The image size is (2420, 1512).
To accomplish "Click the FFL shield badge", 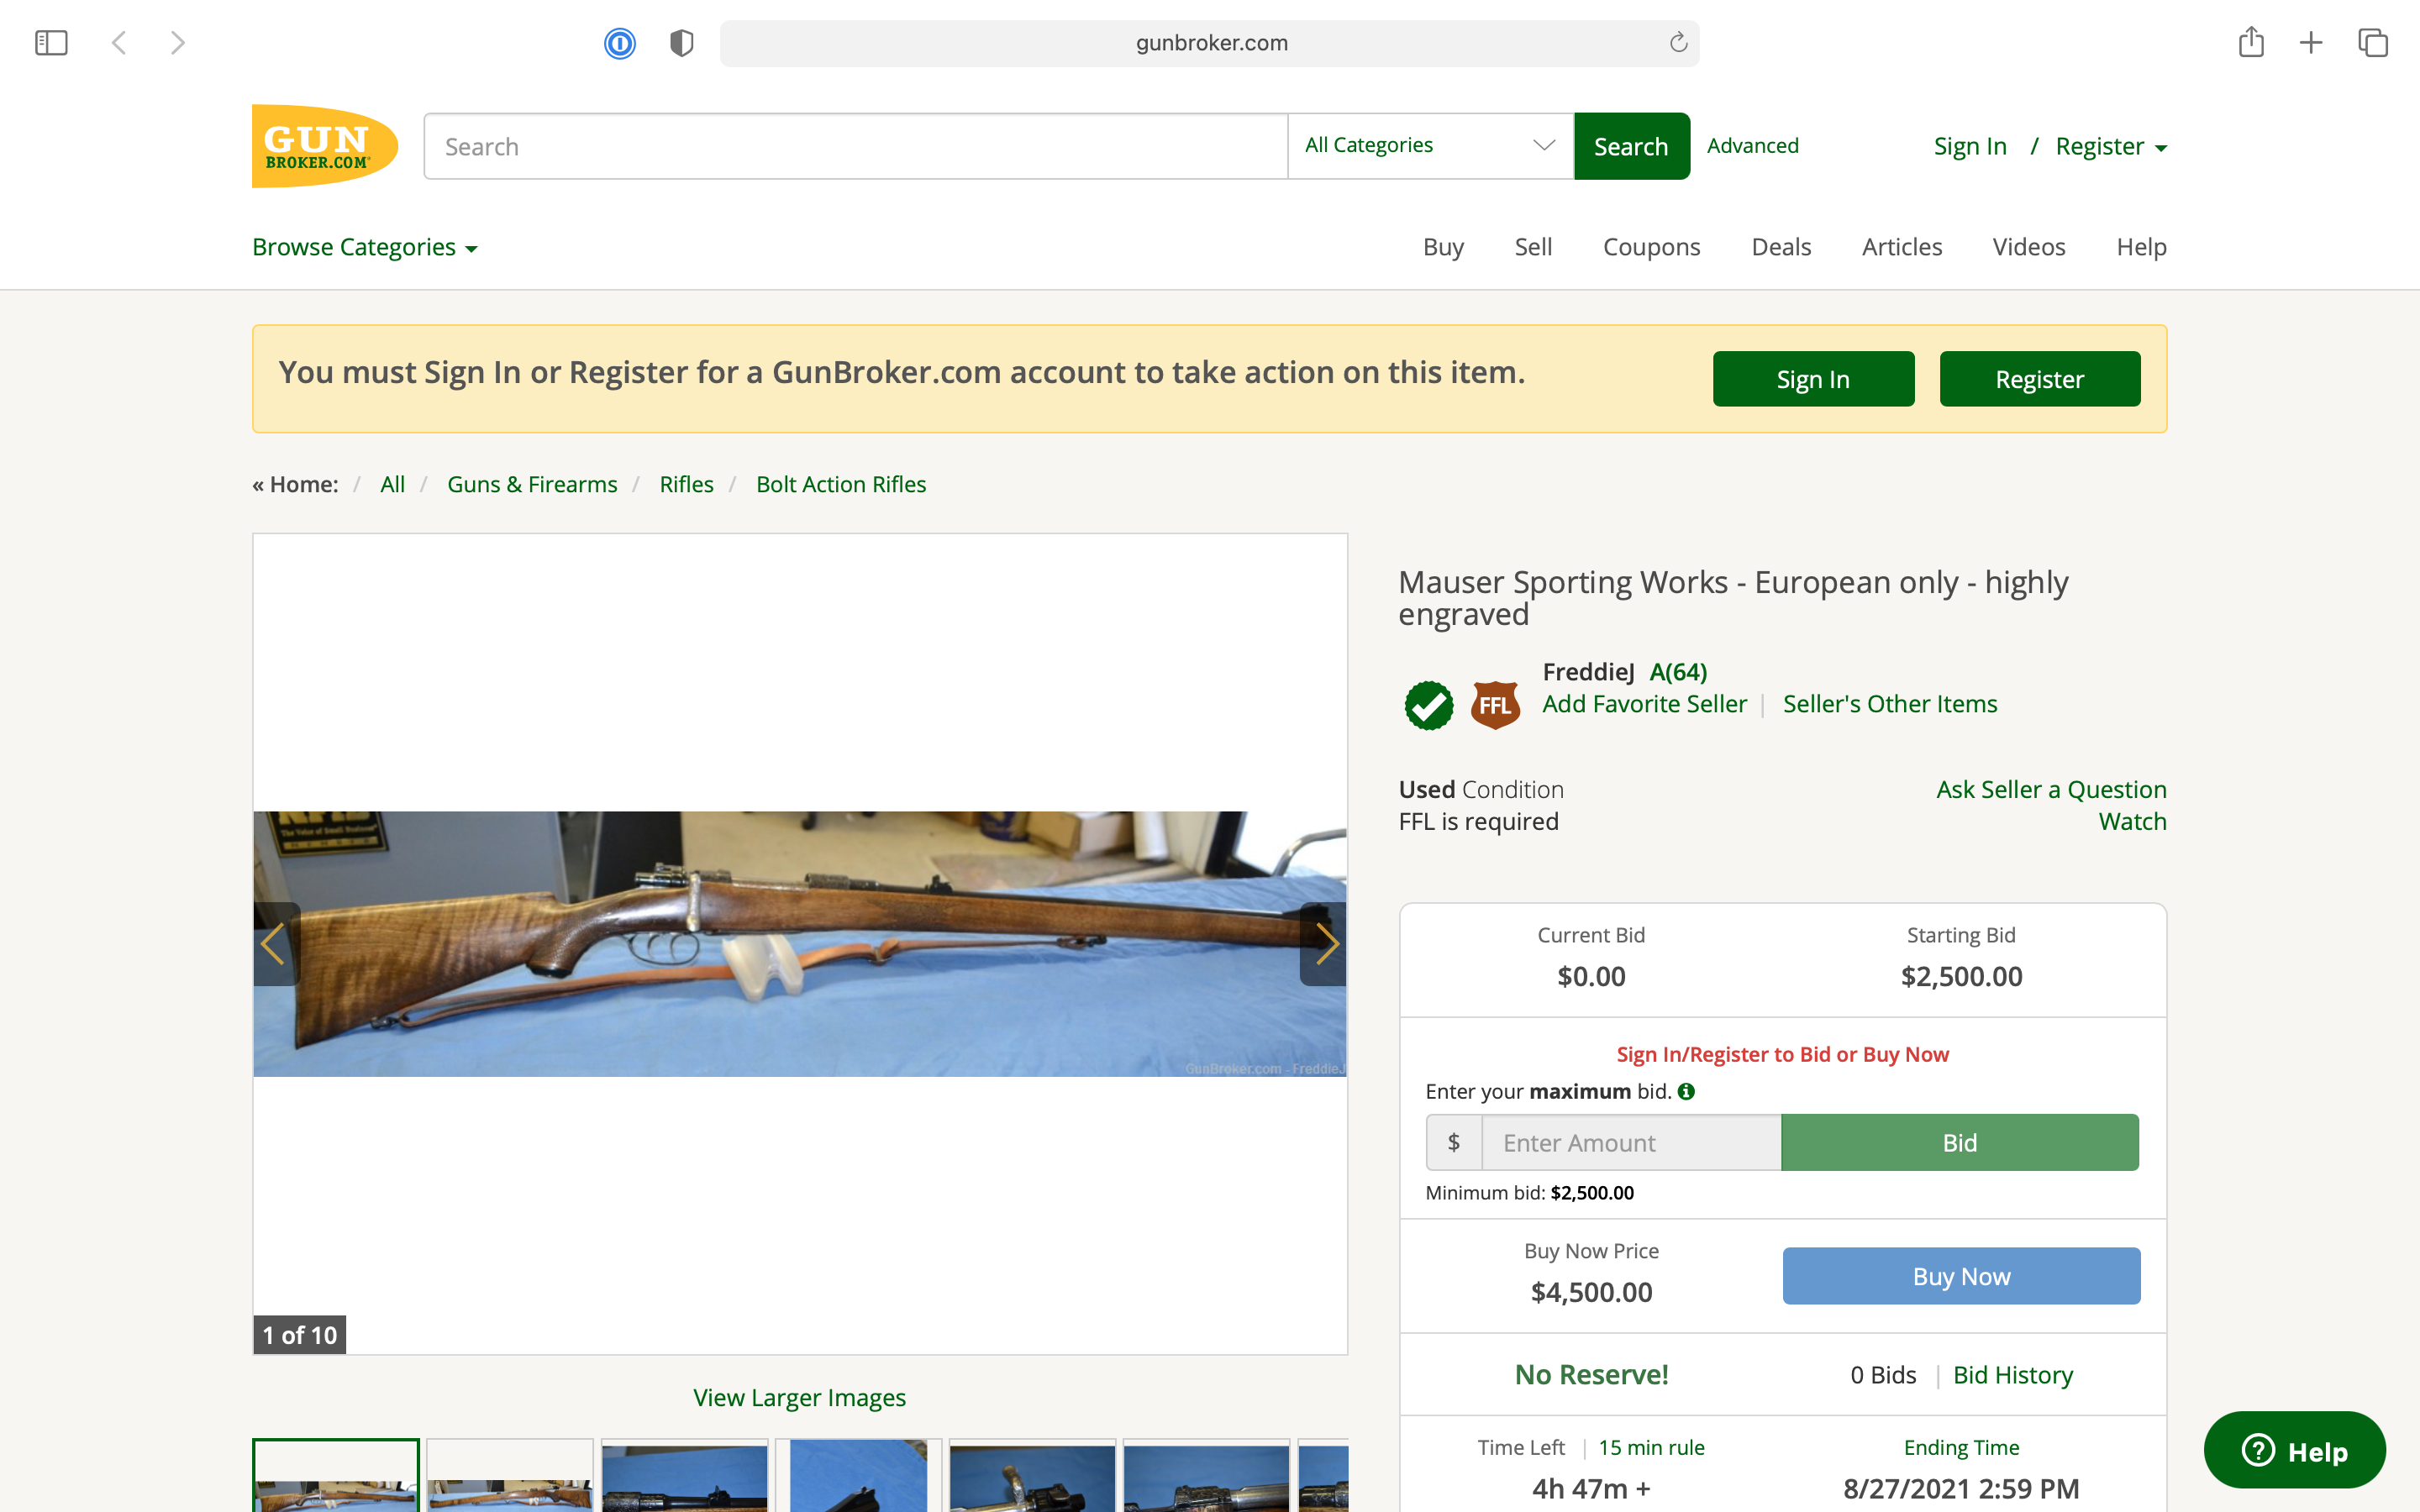I will pyautogui.click(x=1495, y=705).
